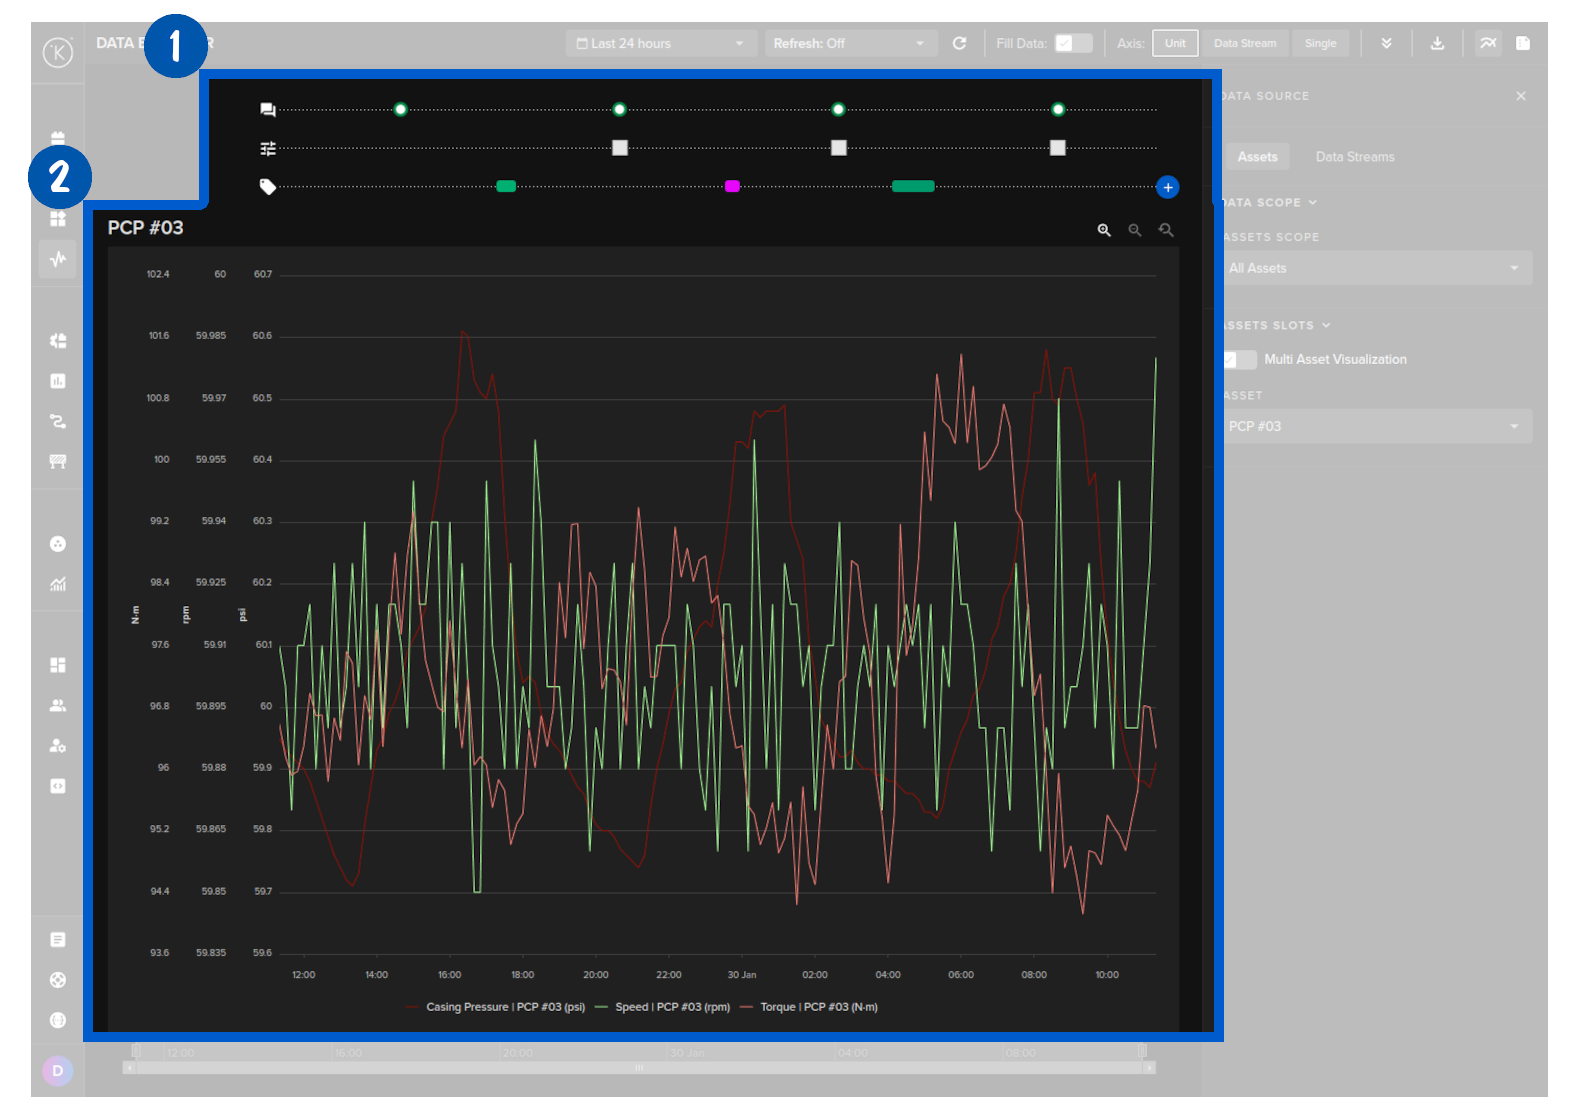
Task: Zoom in on the PCP #03 chart
Action: click(1104, 230)
